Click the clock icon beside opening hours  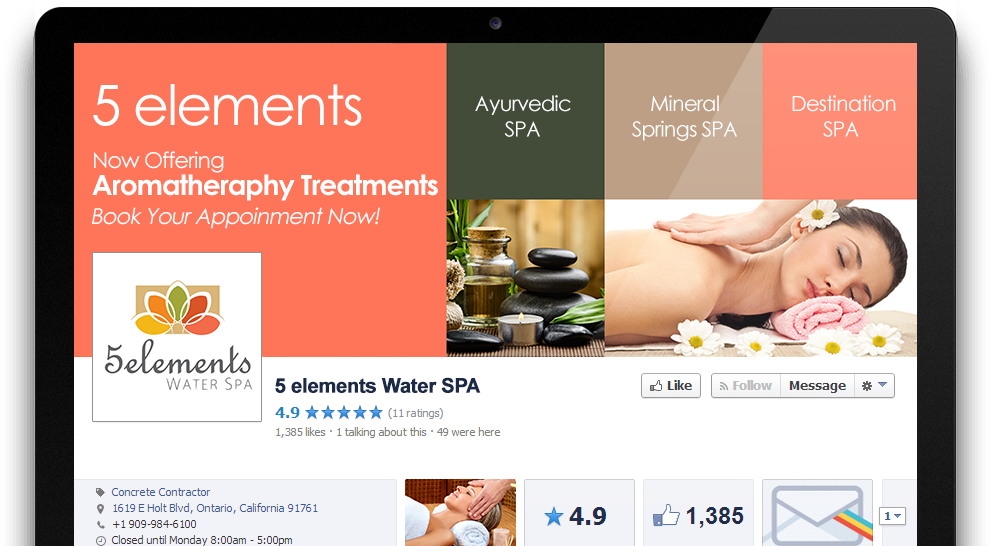pyautogui.click(x=100, y=540)
